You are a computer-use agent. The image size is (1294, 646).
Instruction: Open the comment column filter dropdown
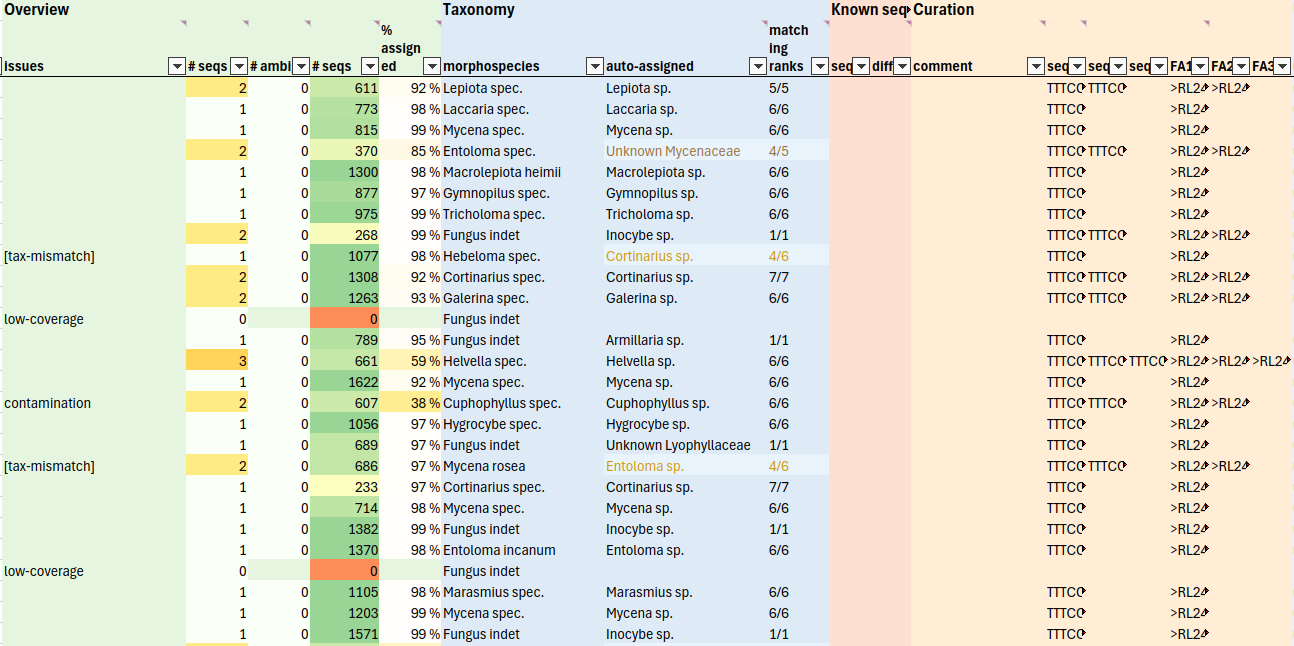coord(1036,67)
